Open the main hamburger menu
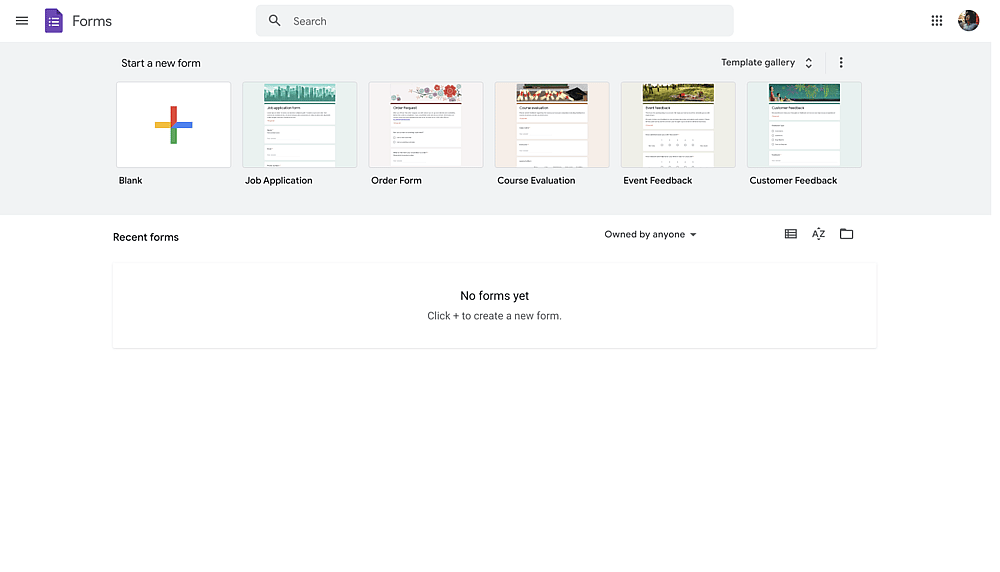1000x572 pixels. pos(22,21)
